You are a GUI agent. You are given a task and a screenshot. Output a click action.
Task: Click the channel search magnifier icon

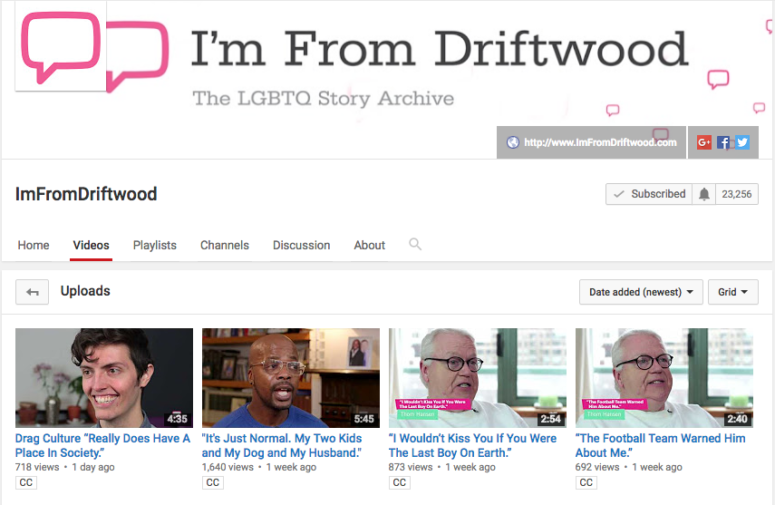[x=415, y=244]
